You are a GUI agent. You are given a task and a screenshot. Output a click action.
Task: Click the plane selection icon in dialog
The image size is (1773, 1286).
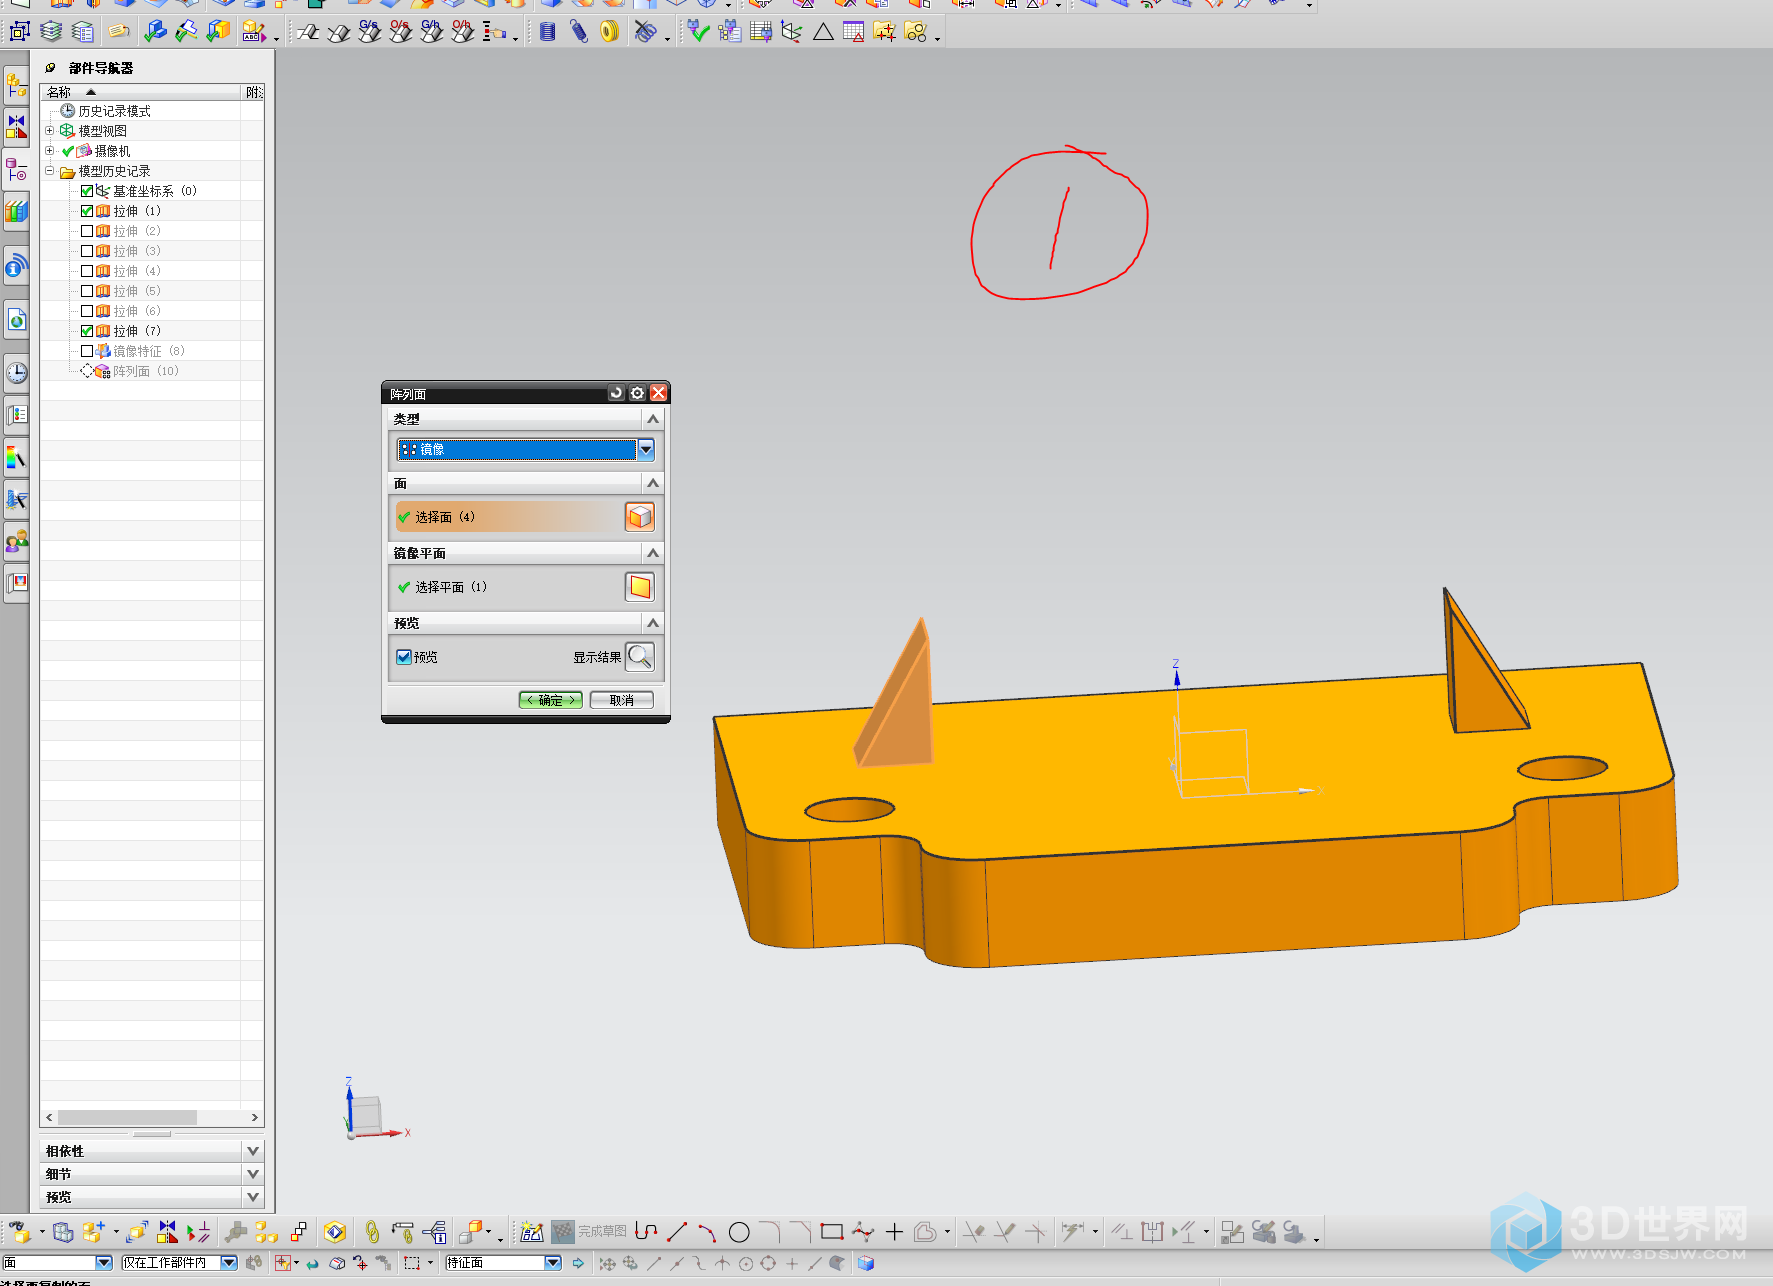click(640, 587)
